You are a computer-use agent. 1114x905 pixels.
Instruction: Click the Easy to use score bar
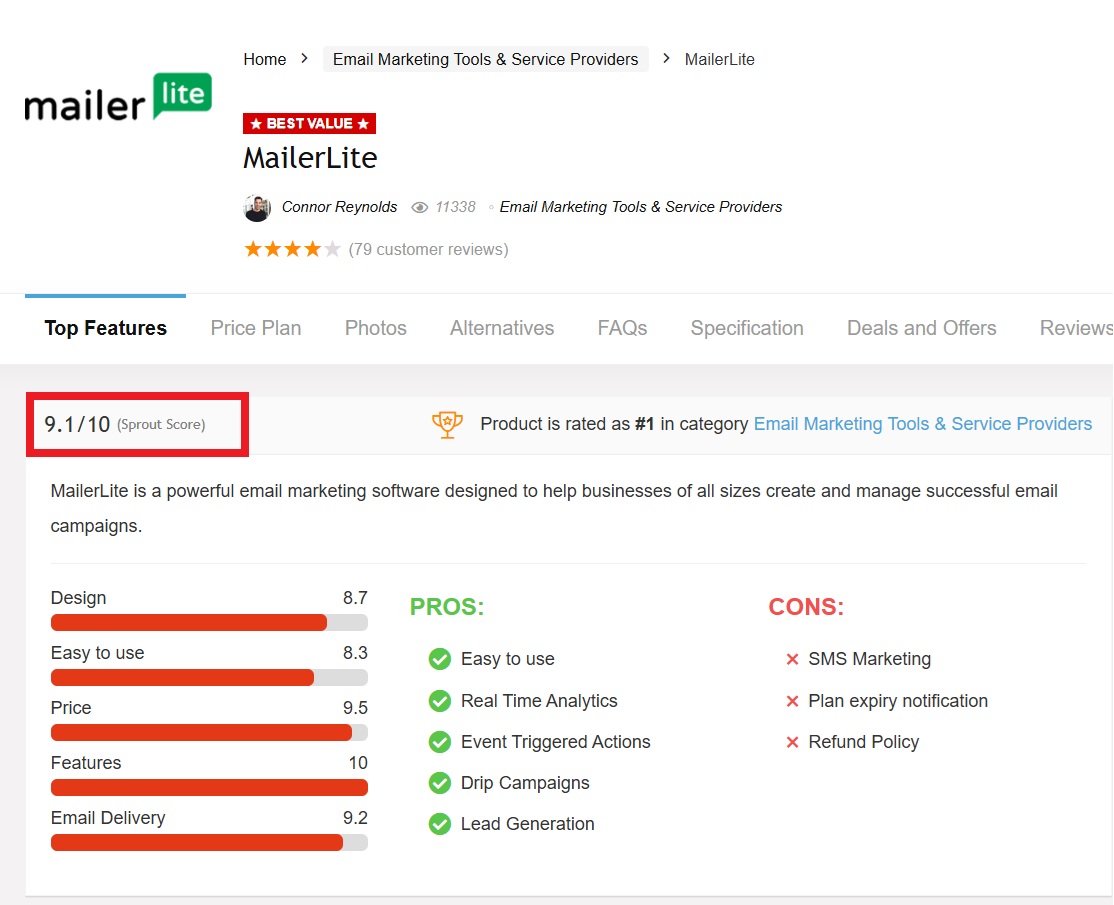click(209, 678)
